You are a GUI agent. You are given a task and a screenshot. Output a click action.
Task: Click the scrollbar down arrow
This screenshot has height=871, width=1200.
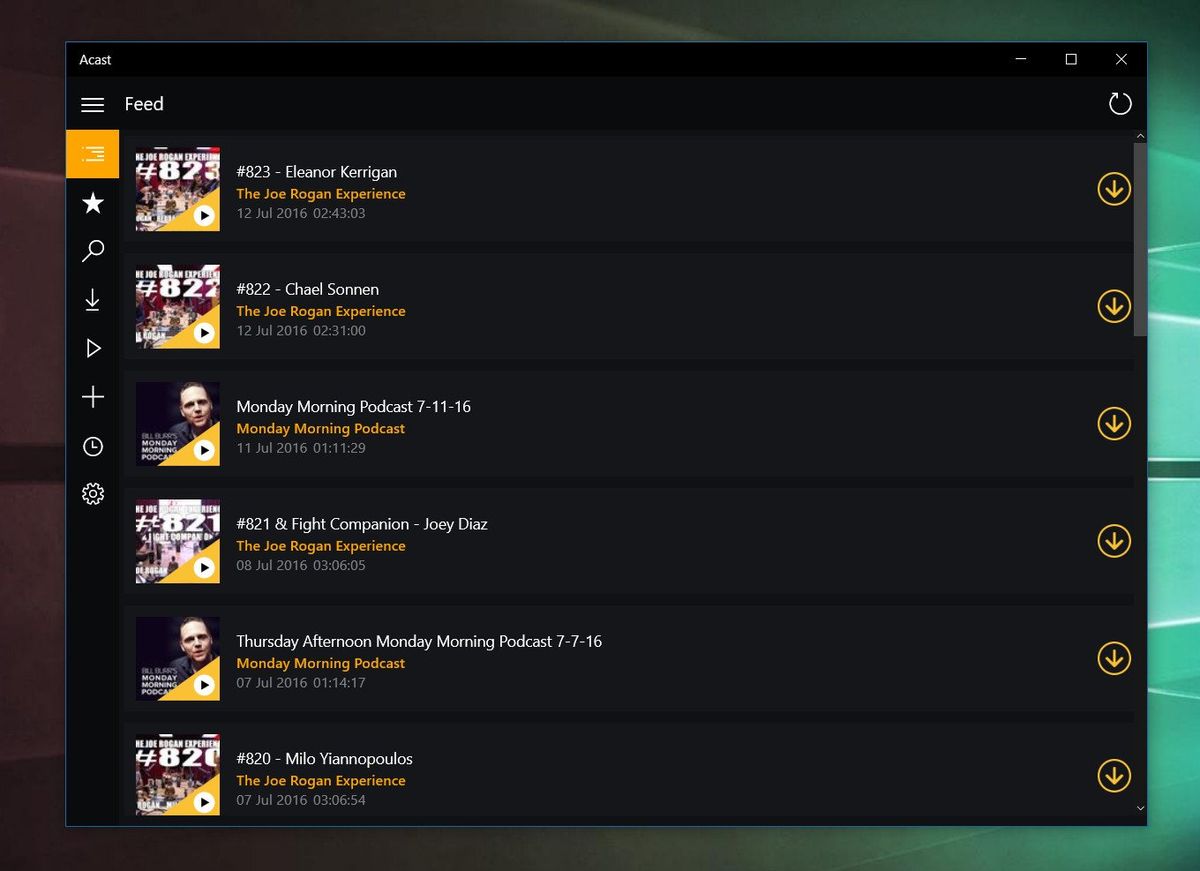coord(1141,807)
